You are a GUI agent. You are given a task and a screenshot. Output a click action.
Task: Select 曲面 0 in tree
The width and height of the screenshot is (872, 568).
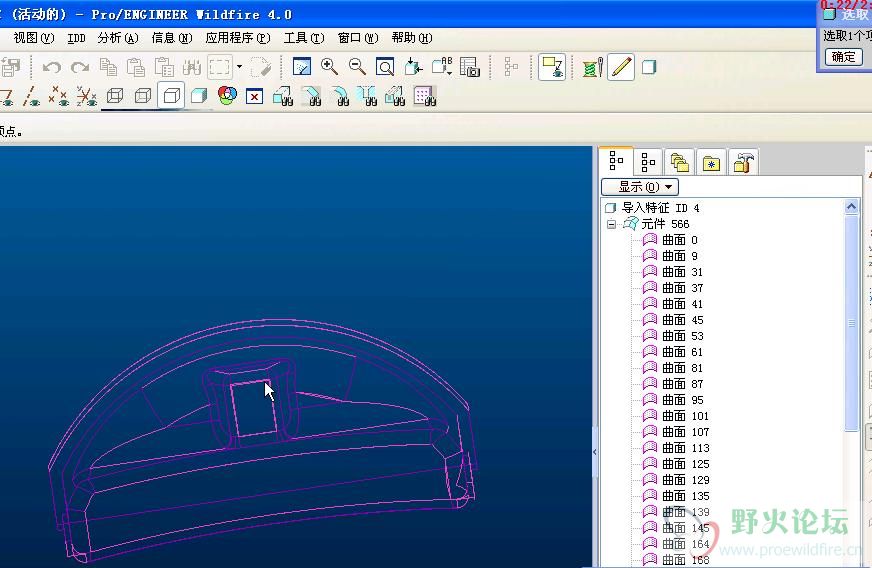pos(670,240)
